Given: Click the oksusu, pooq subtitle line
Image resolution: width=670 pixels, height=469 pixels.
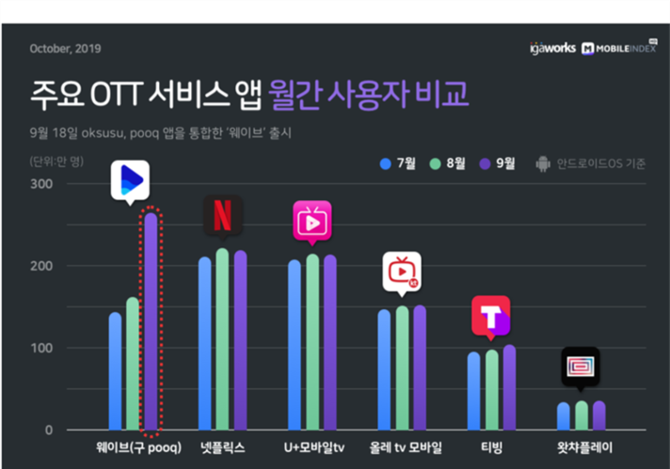Looking at the screenshot, I should pos(161,133).
